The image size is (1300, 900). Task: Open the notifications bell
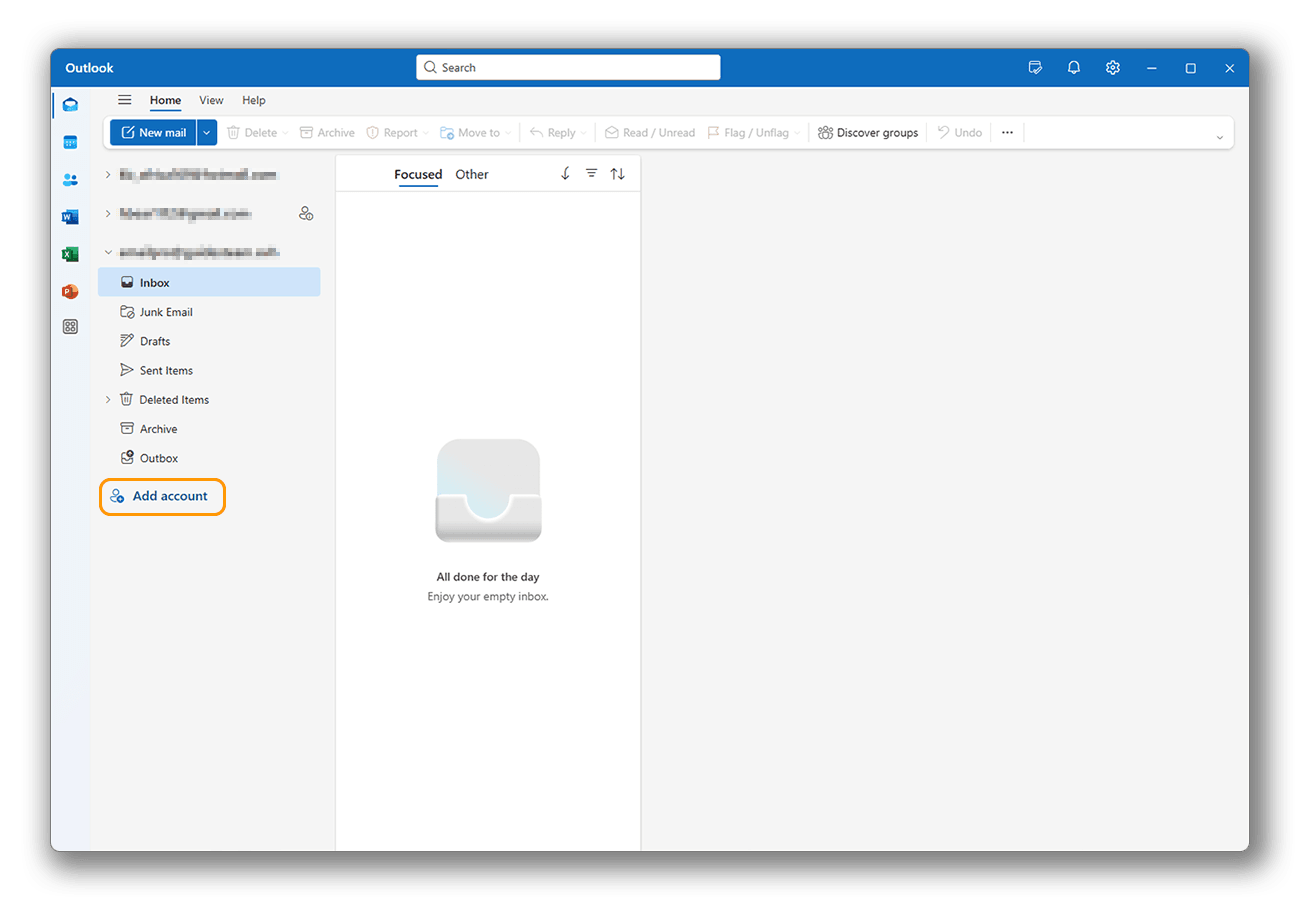1074,68
